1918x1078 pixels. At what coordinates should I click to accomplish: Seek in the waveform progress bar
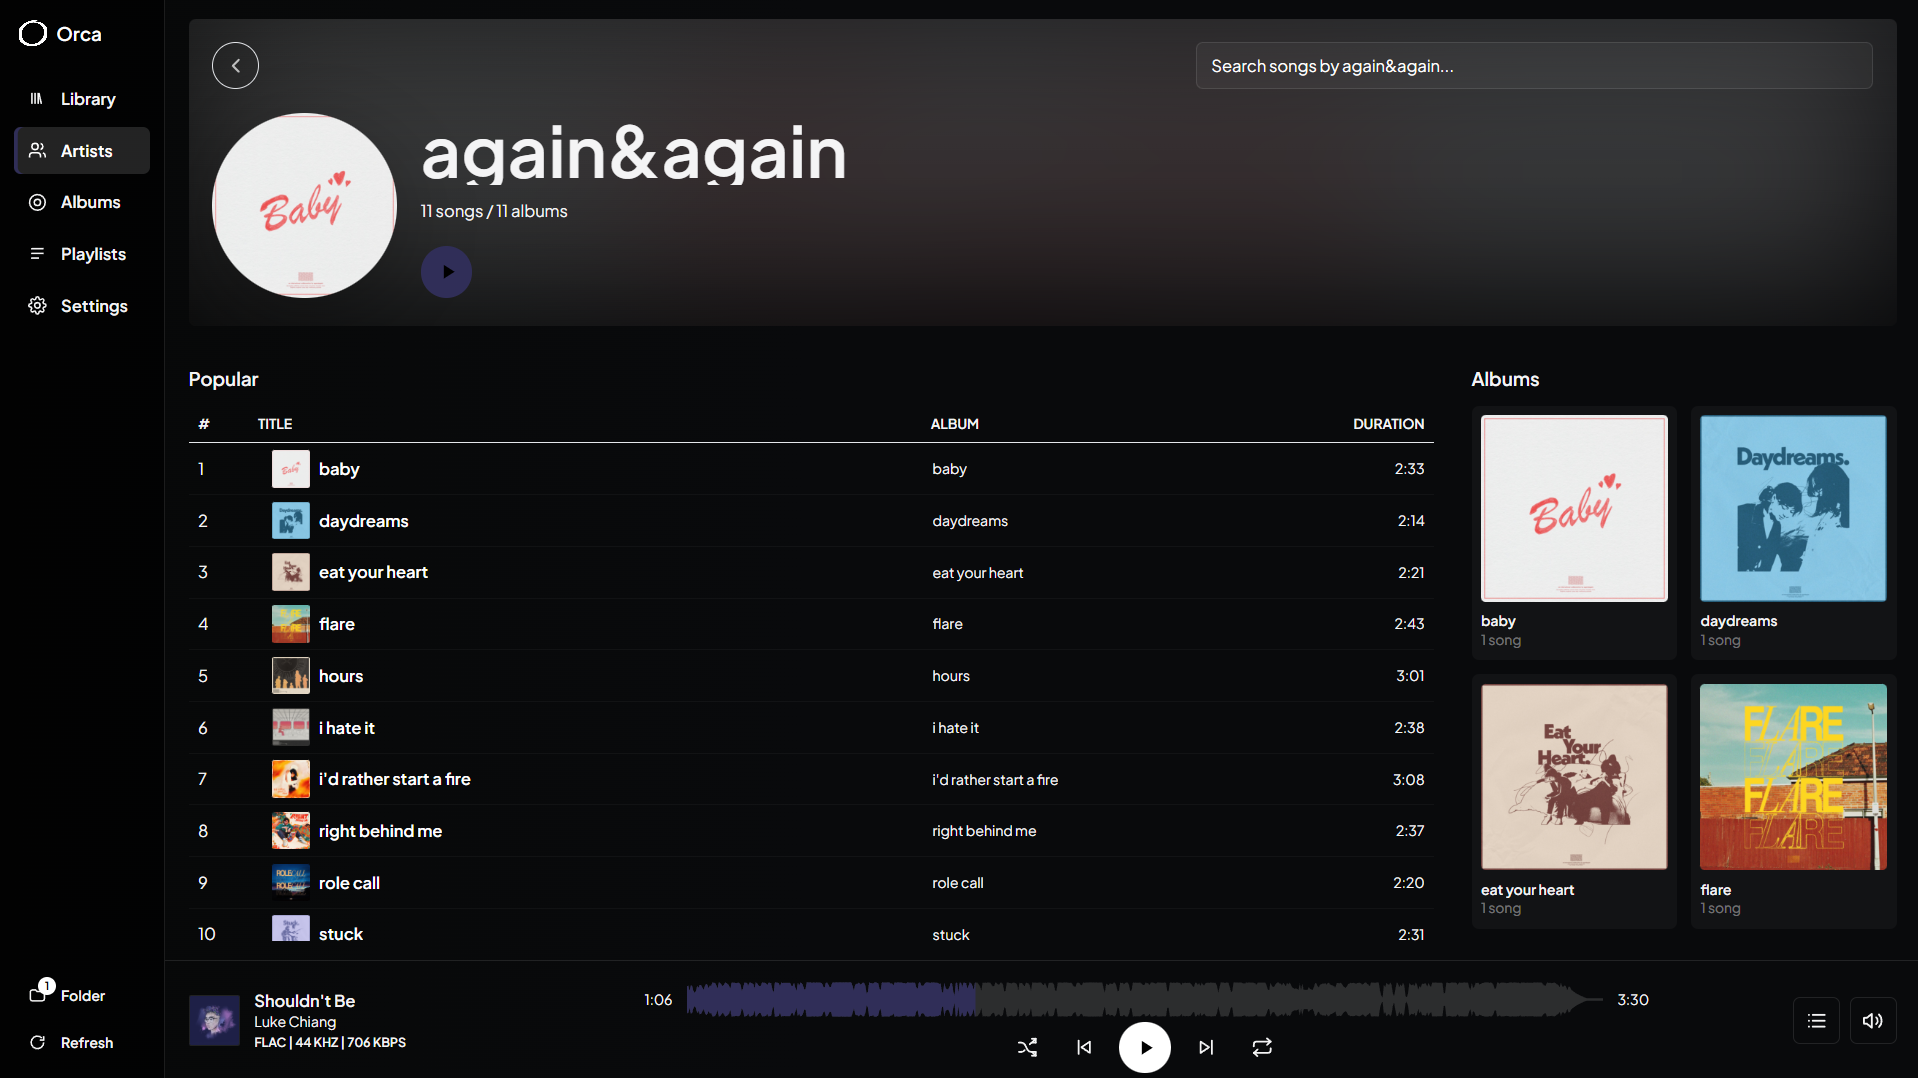click(x=1145, y=999)
